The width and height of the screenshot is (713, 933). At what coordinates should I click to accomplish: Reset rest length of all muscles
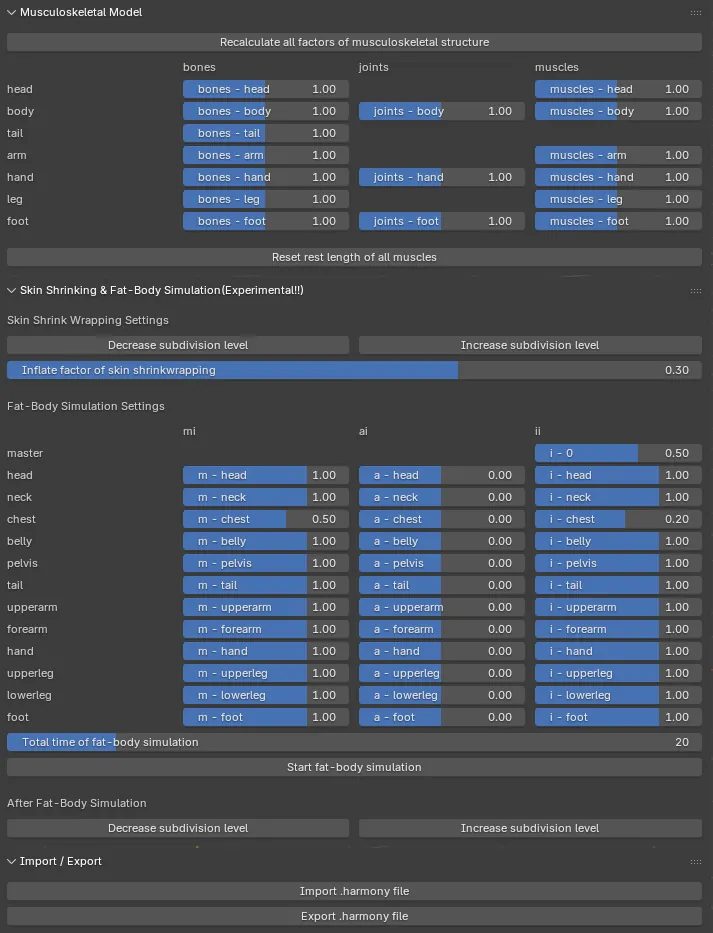pos(354,257)
